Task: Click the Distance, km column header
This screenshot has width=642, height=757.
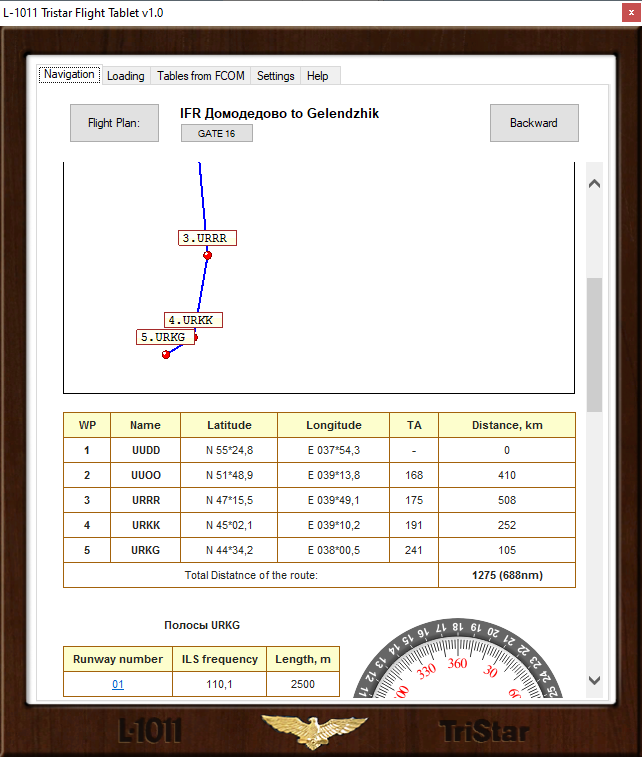Action: click(x=507, y=425)
